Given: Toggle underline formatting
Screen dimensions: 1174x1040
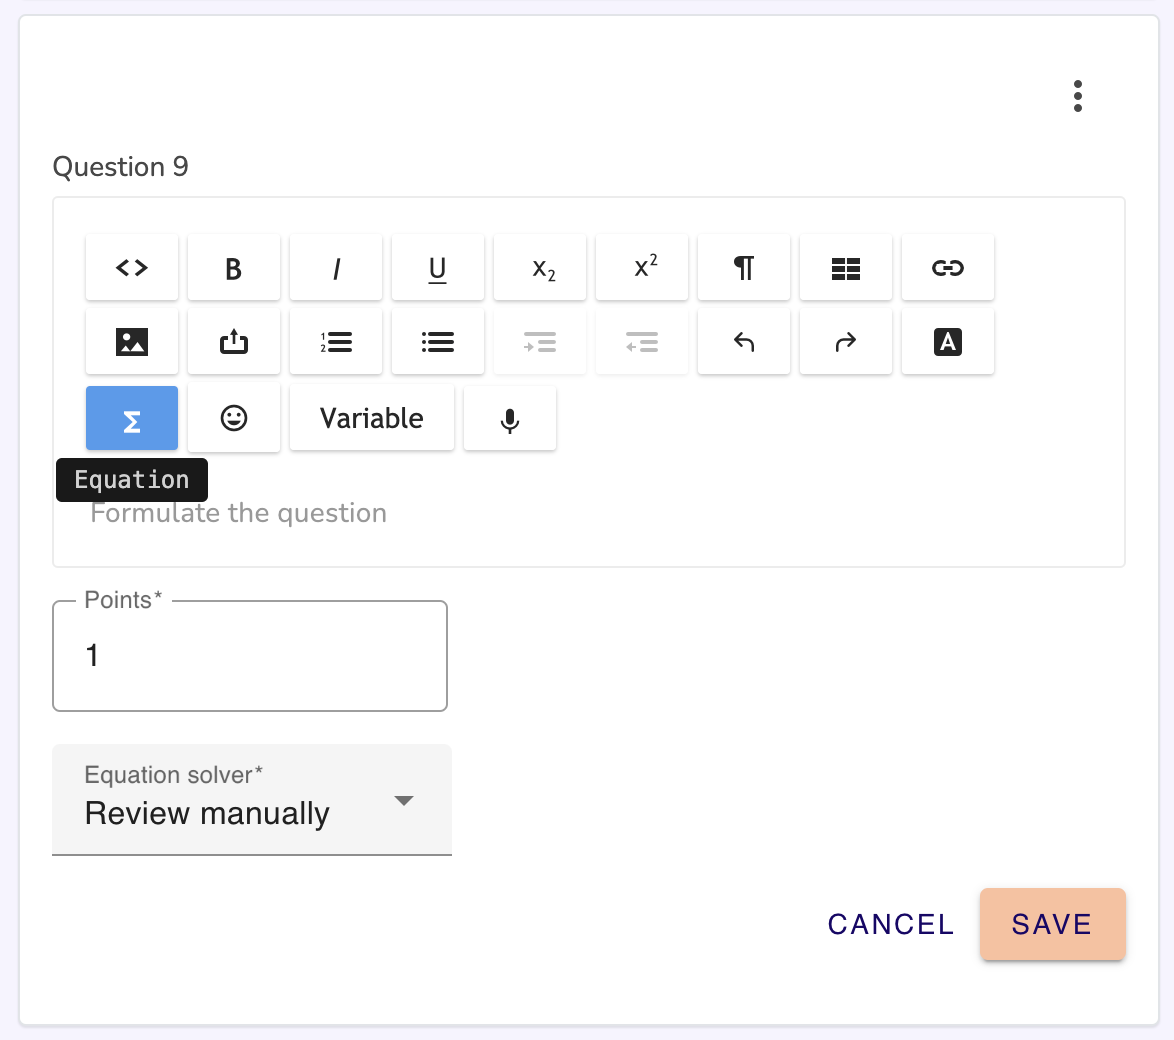Looking at the screenshot, I should tap(438, 267).
